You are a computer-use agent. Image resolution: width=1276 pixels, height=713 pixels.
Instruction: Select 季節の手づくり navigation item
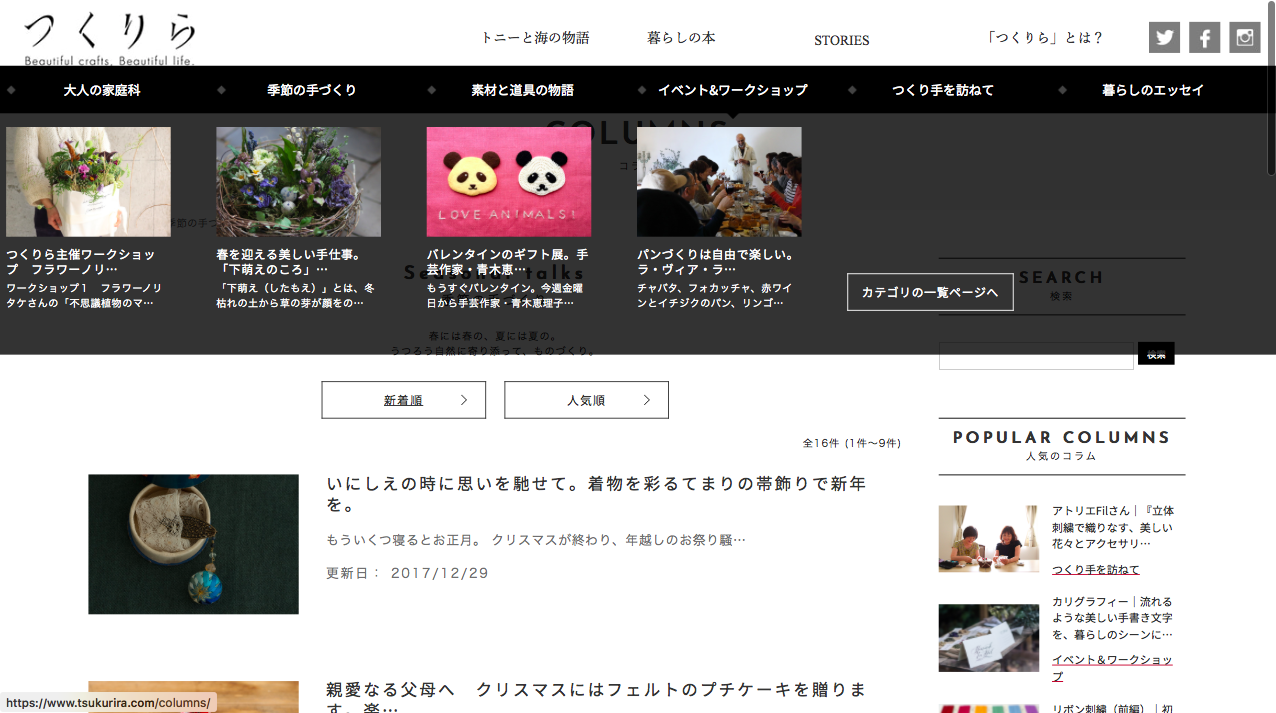point(312,90)
